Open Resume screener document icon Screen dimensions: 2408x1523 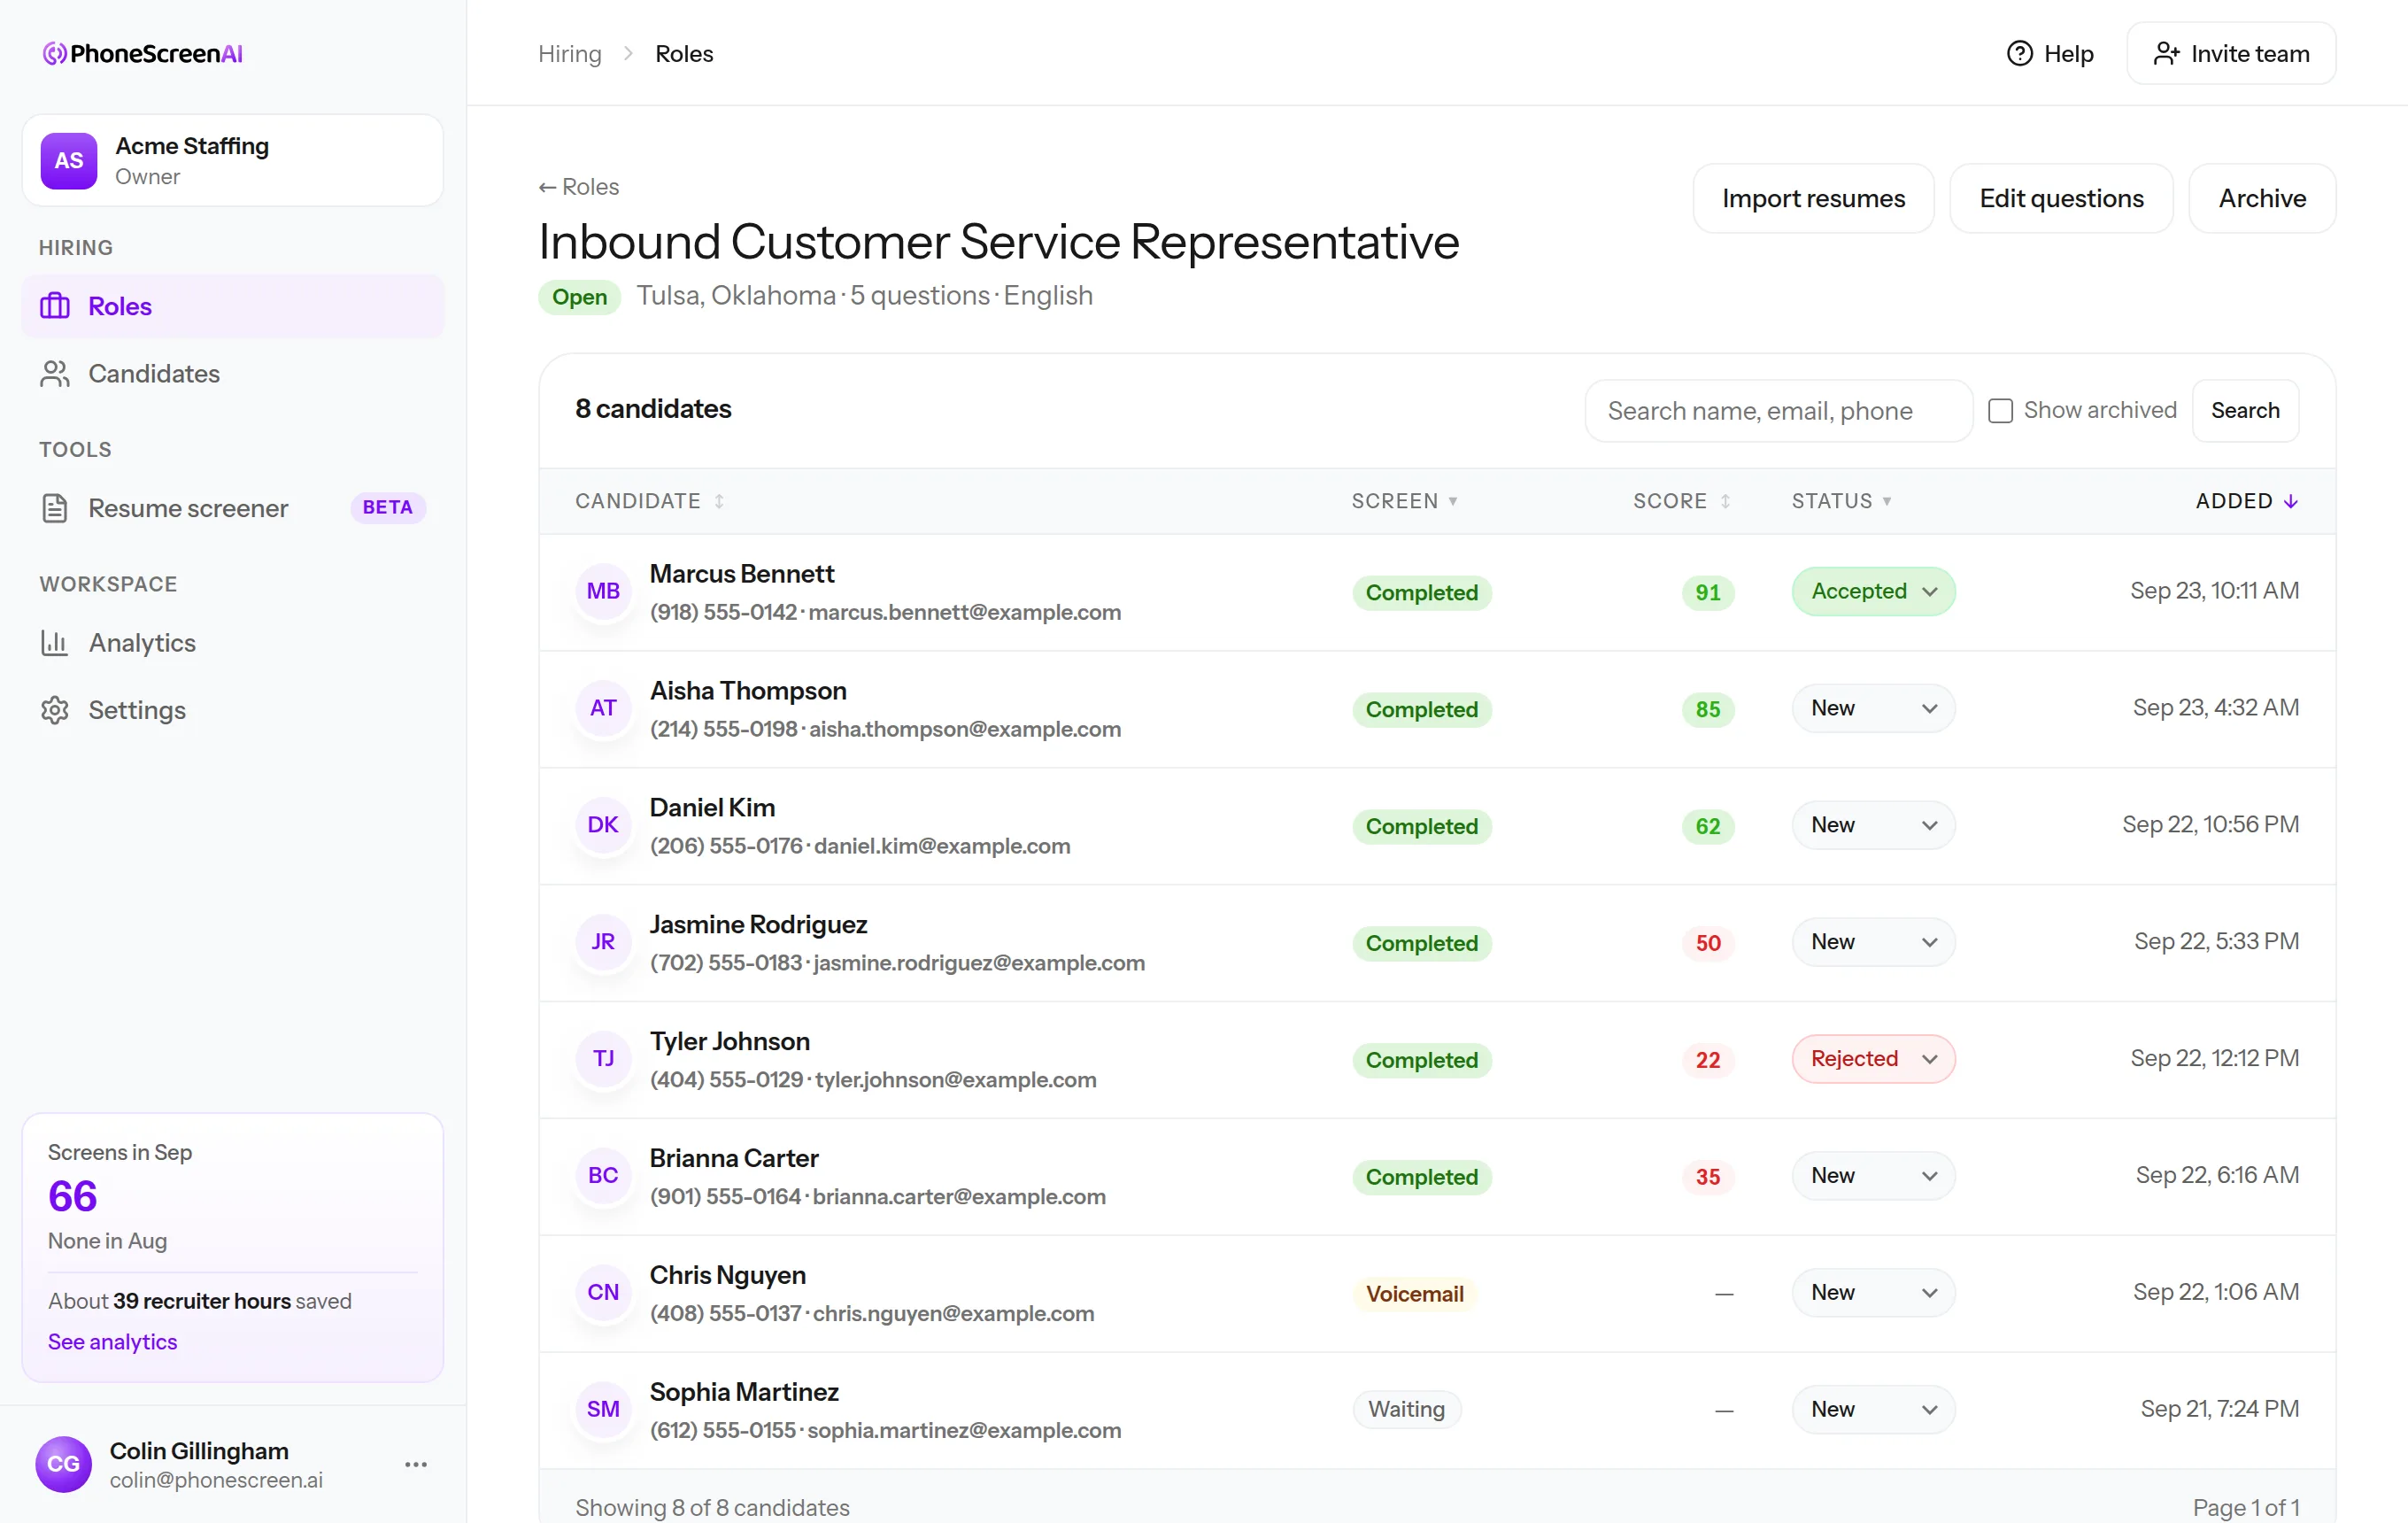55,508
